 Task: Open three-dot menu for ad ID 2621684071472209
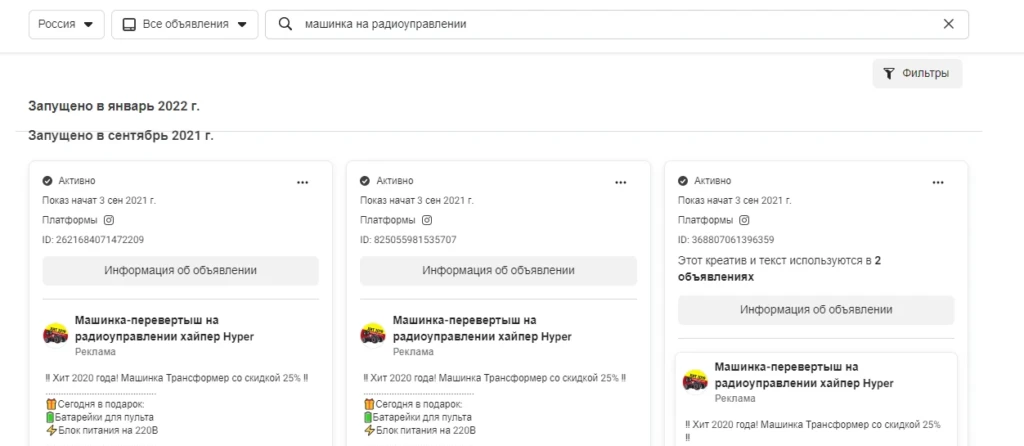point(302,182)
